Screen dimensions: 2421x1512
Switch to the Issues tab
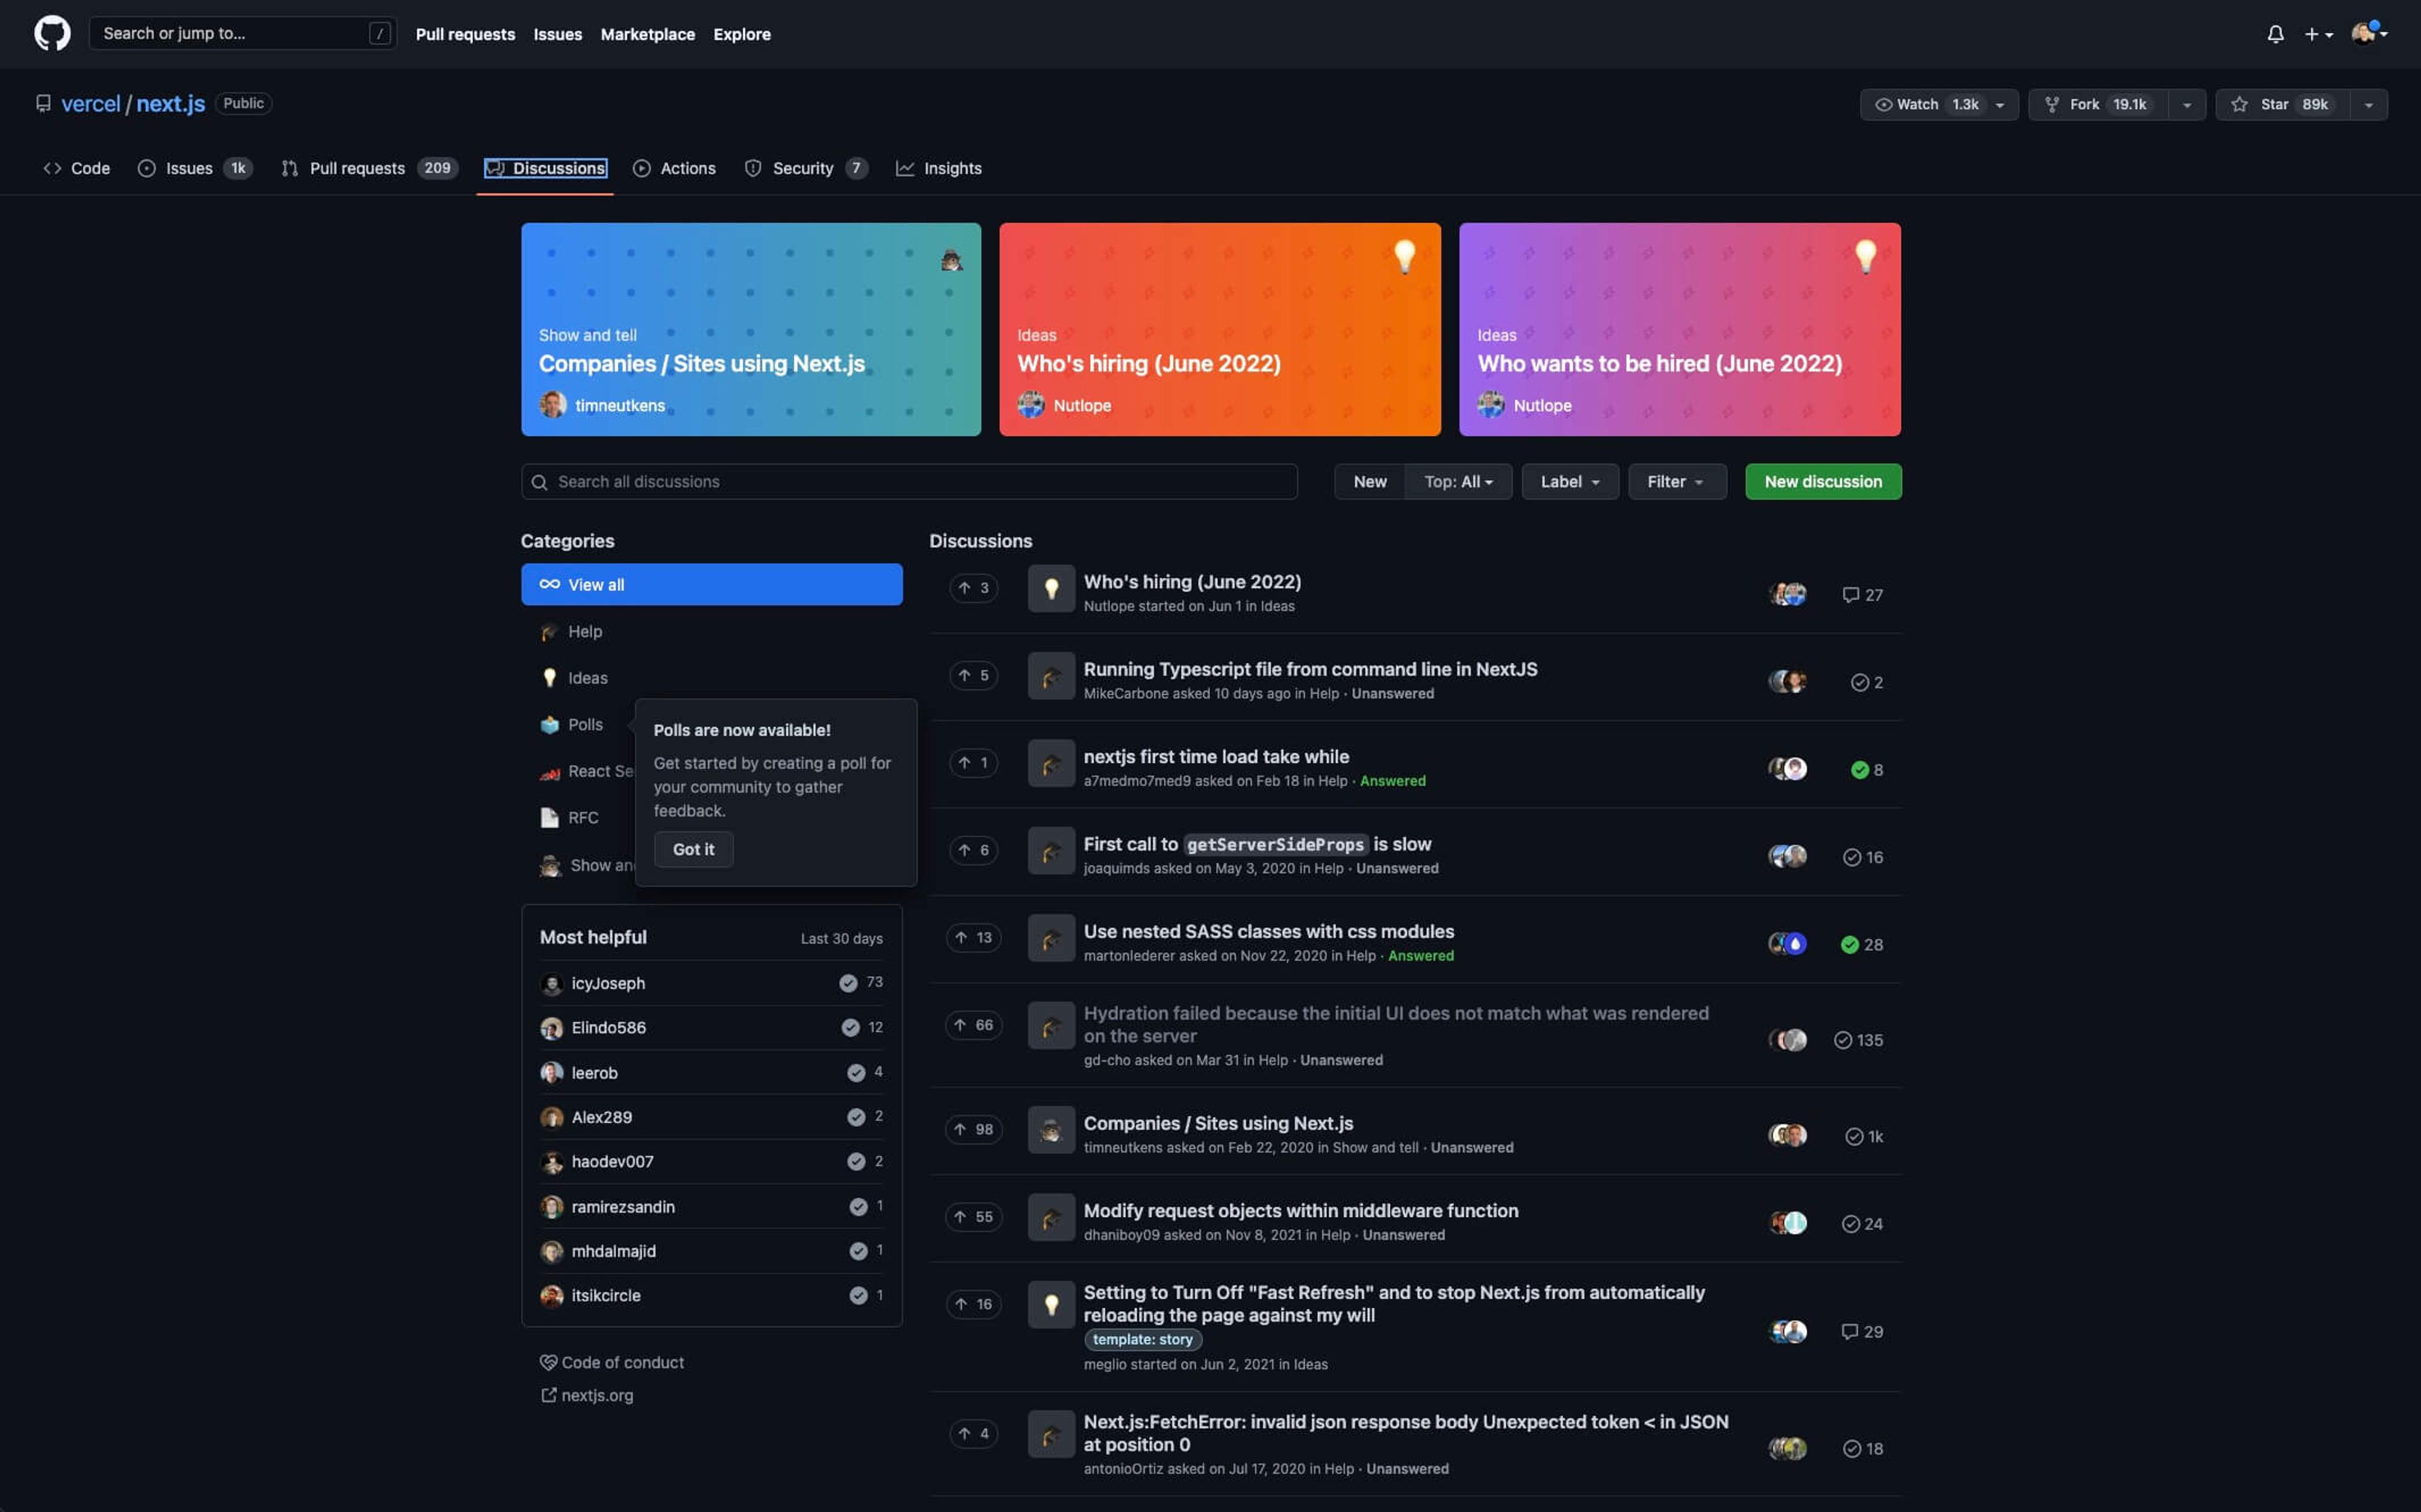[189, 168]
